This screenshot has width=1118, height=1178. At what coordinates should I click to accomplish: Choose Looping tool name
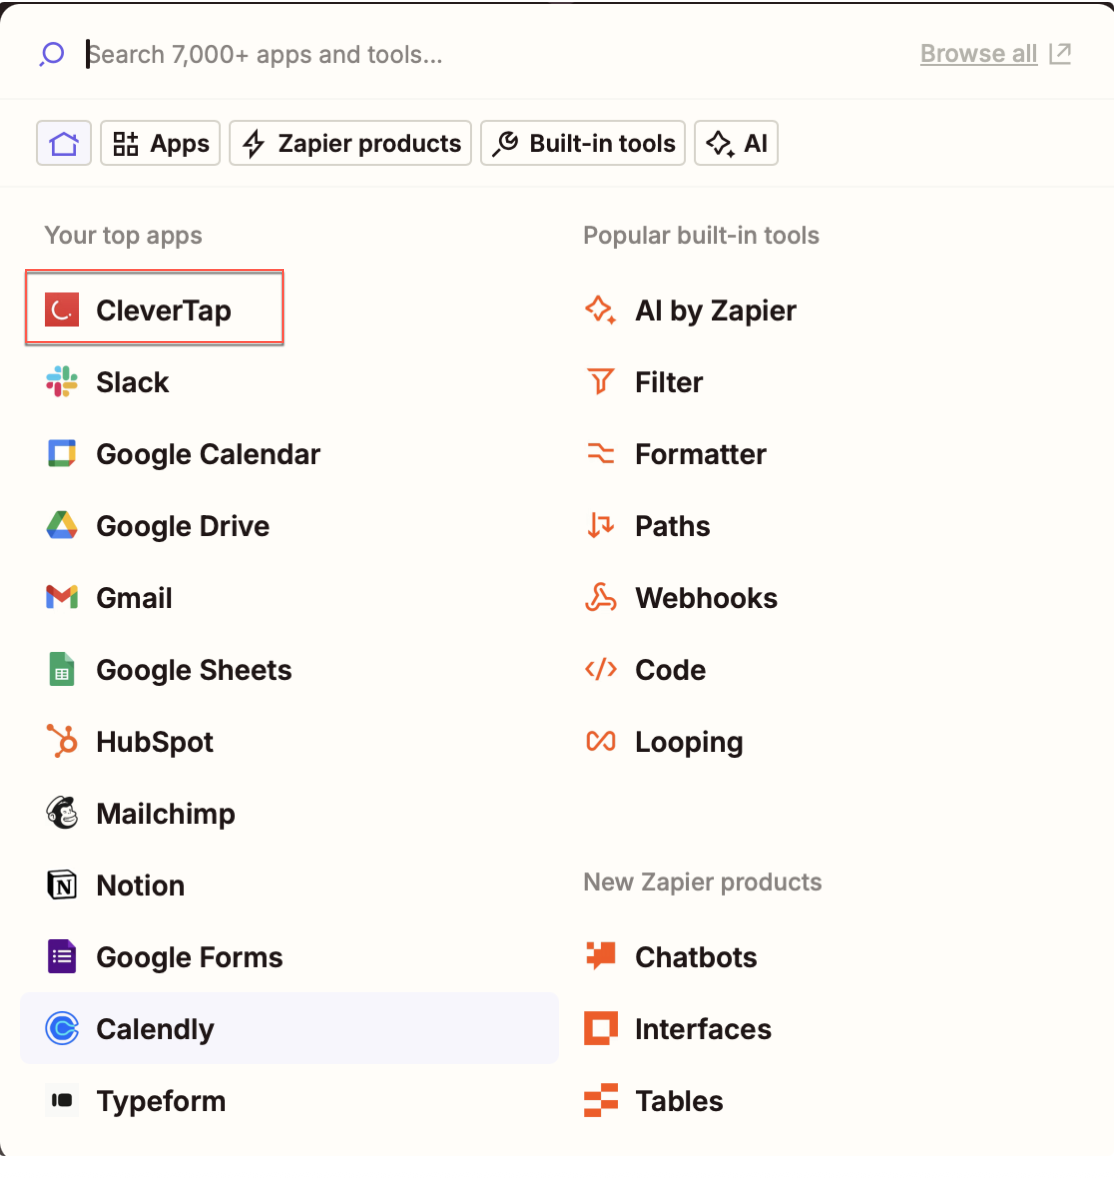pyautogui.click(x=689, y=742)
